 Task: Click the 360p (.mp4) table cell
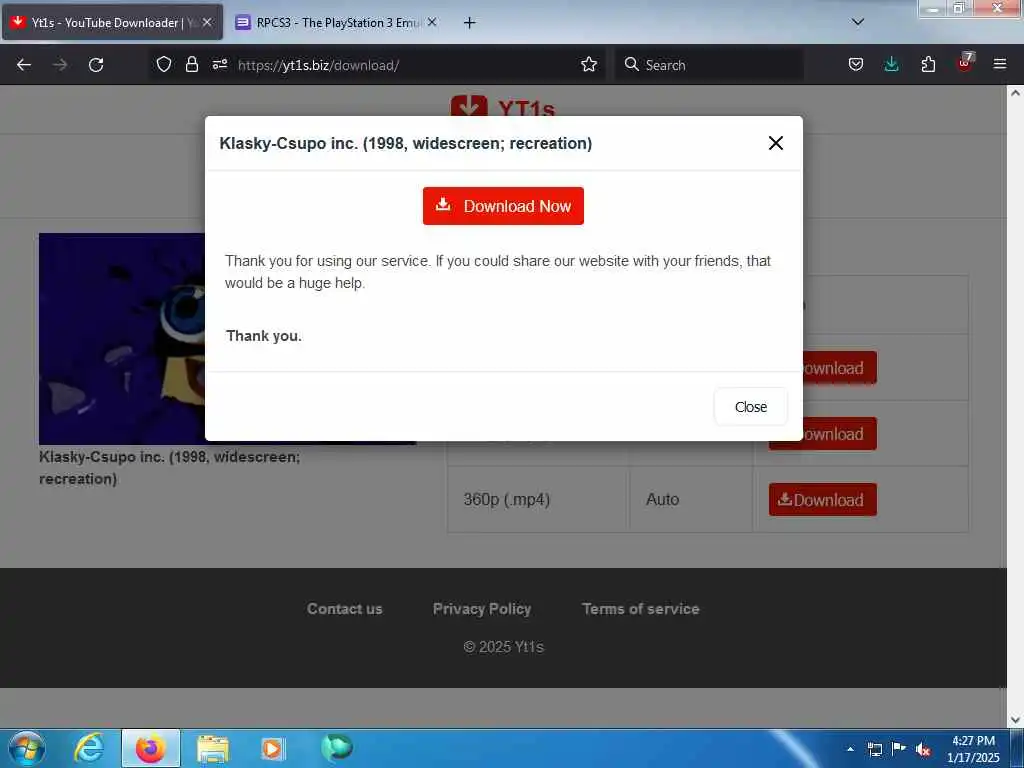coord(538,500)
